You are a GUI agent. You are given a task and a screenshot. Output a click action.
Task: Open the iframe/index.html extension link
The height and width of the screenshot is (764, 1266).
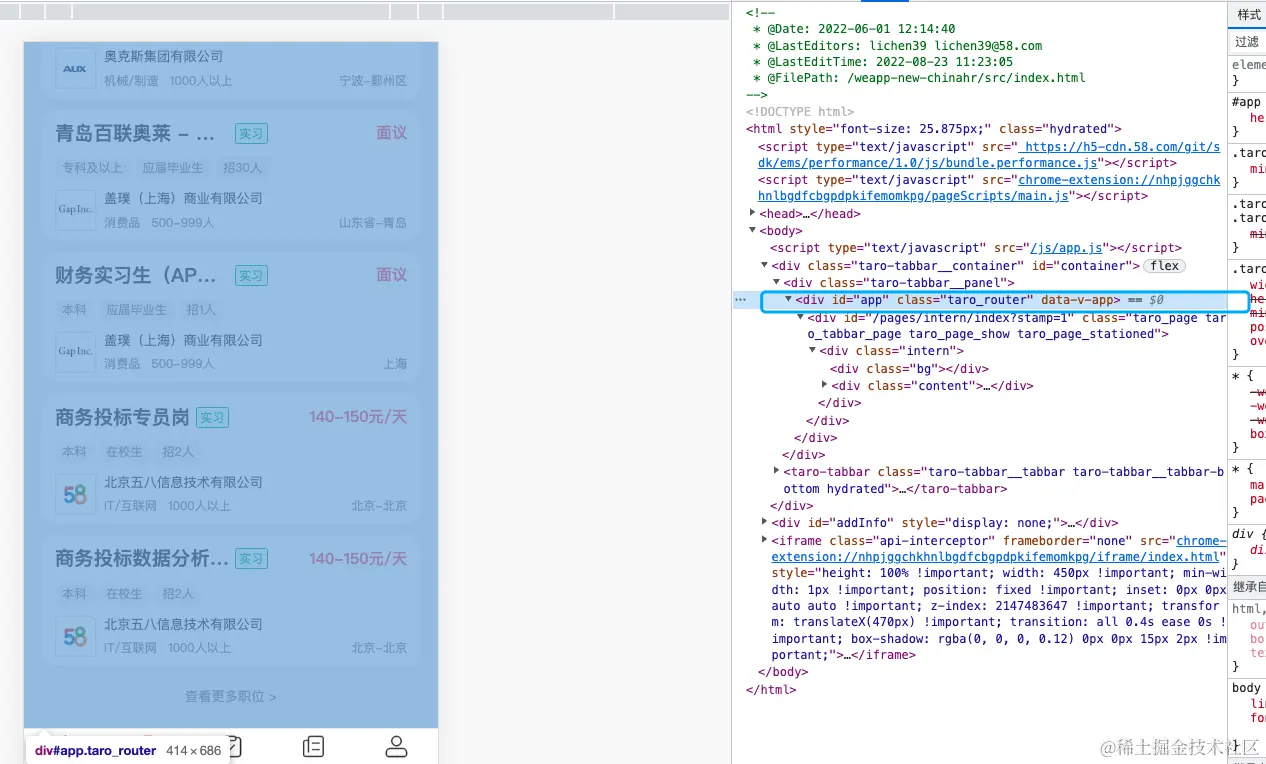(x=998, y=549)
